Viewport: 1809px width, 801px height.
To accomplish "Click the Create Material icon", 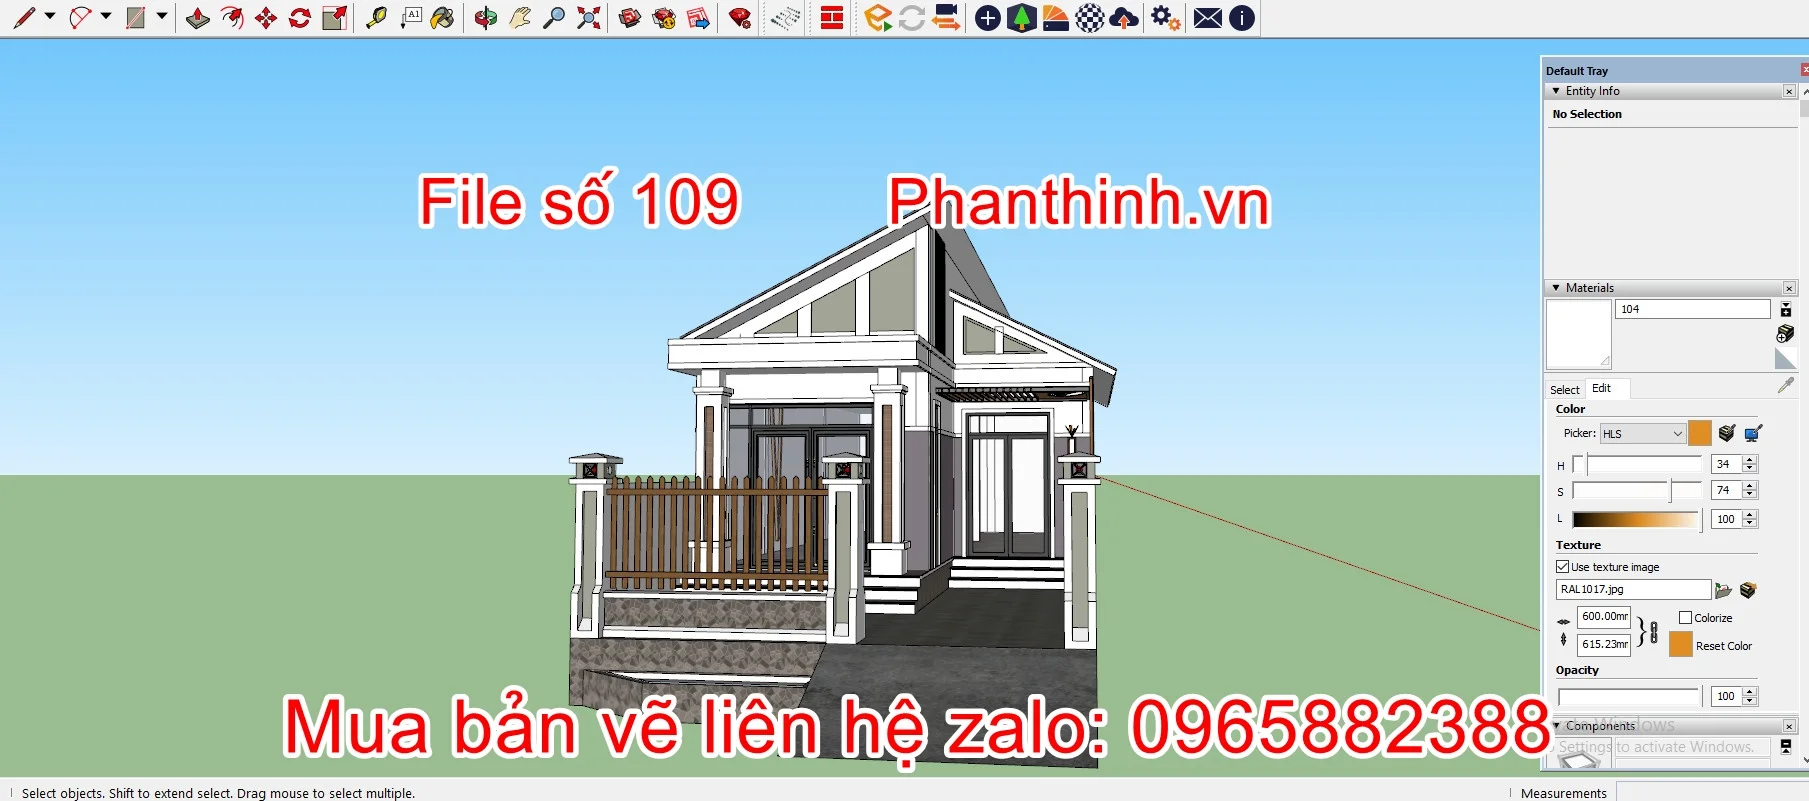I will (1785, 333).
